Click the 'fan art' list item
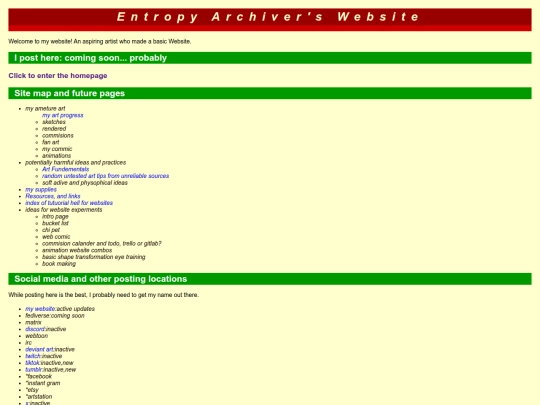Viewport: 540px width, 405px height. coord(51,142)
